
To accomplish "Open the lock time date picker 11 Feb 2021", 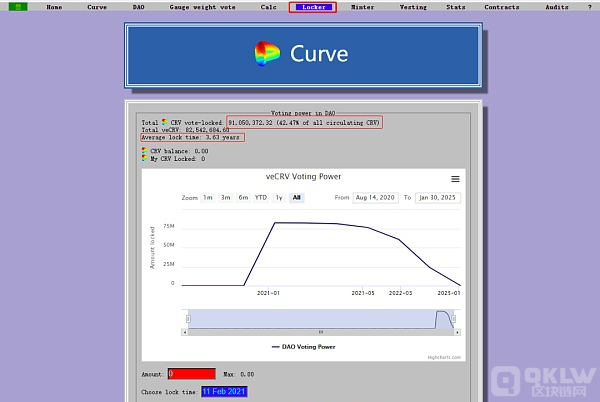I will pyautogui.click(x=224, y=391).
